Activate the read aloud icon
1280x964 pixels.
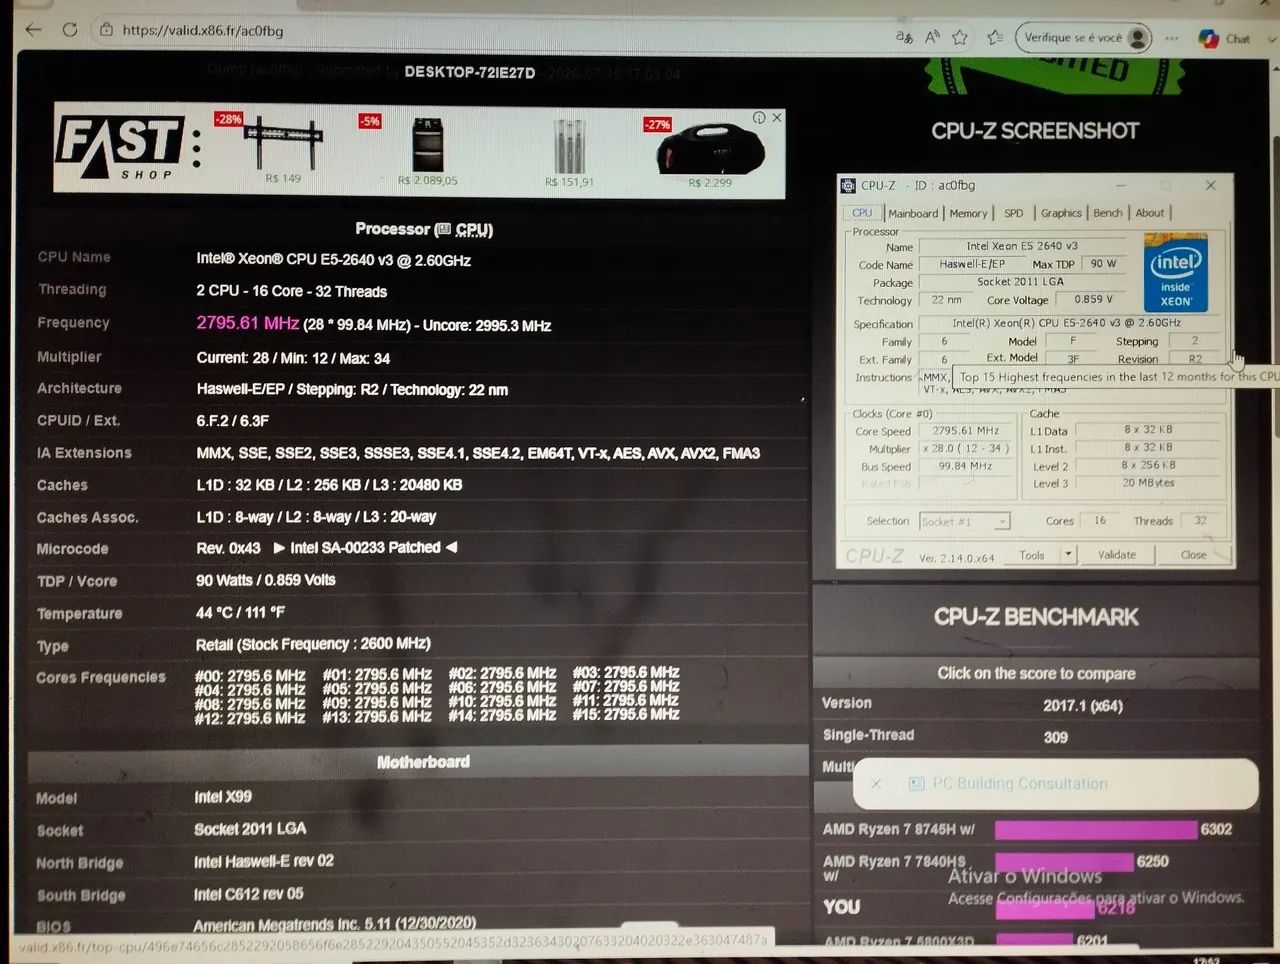pos(932,37)
